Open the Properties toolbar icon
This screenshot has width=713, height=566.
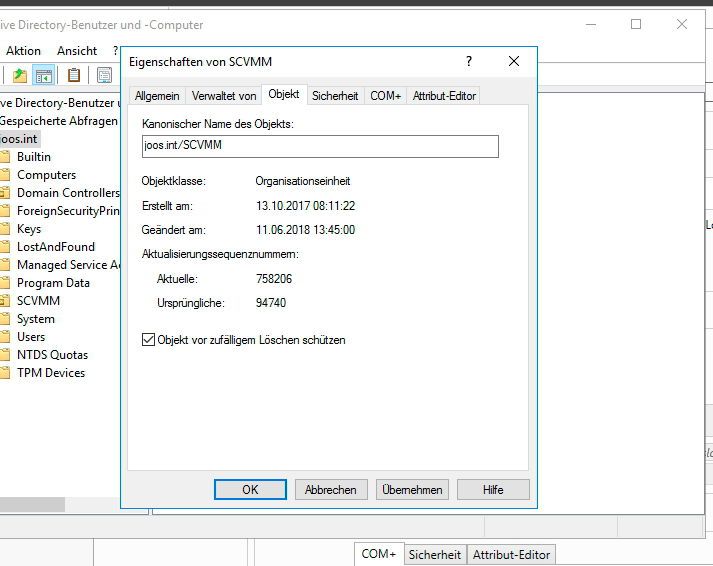[x=105, y=75]
